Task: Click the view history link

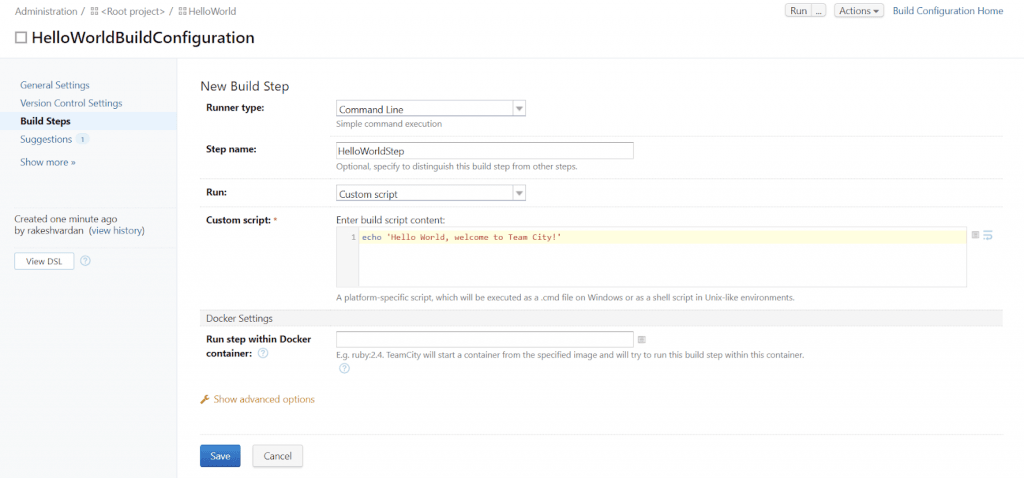Action: point(116,230)
